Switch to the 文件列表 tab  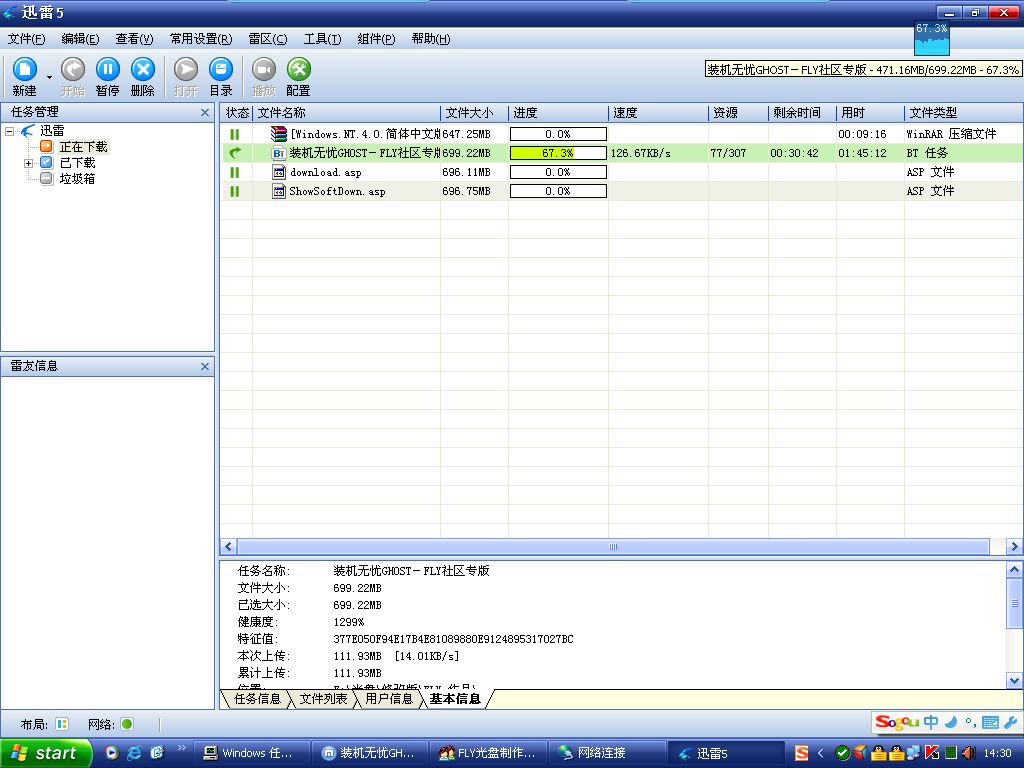click(323, 699)
